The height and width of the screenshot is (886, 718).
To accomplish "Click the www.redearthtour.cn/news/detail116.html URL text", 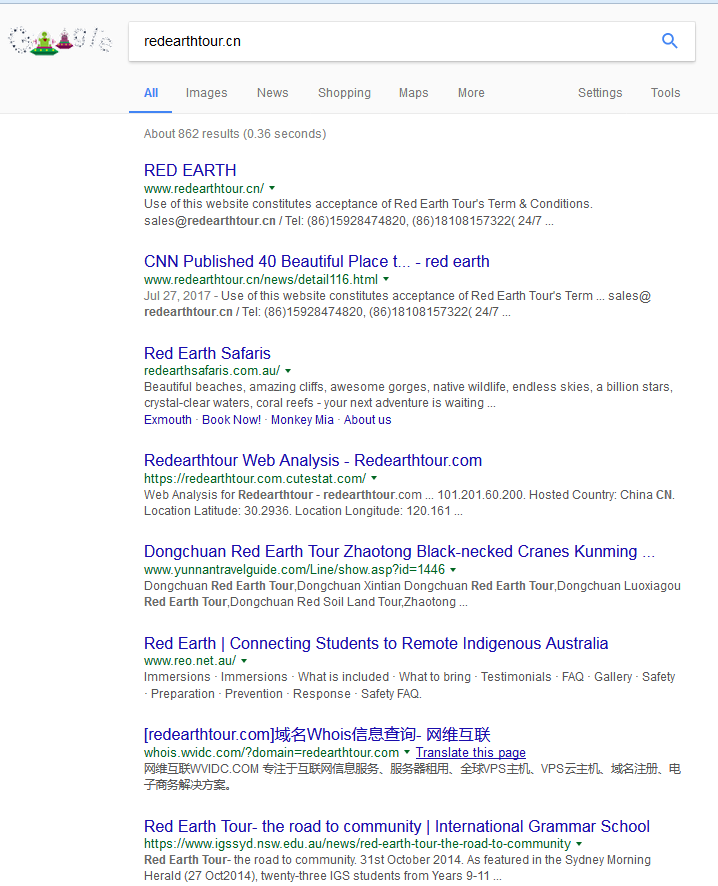I will point(261,279).
